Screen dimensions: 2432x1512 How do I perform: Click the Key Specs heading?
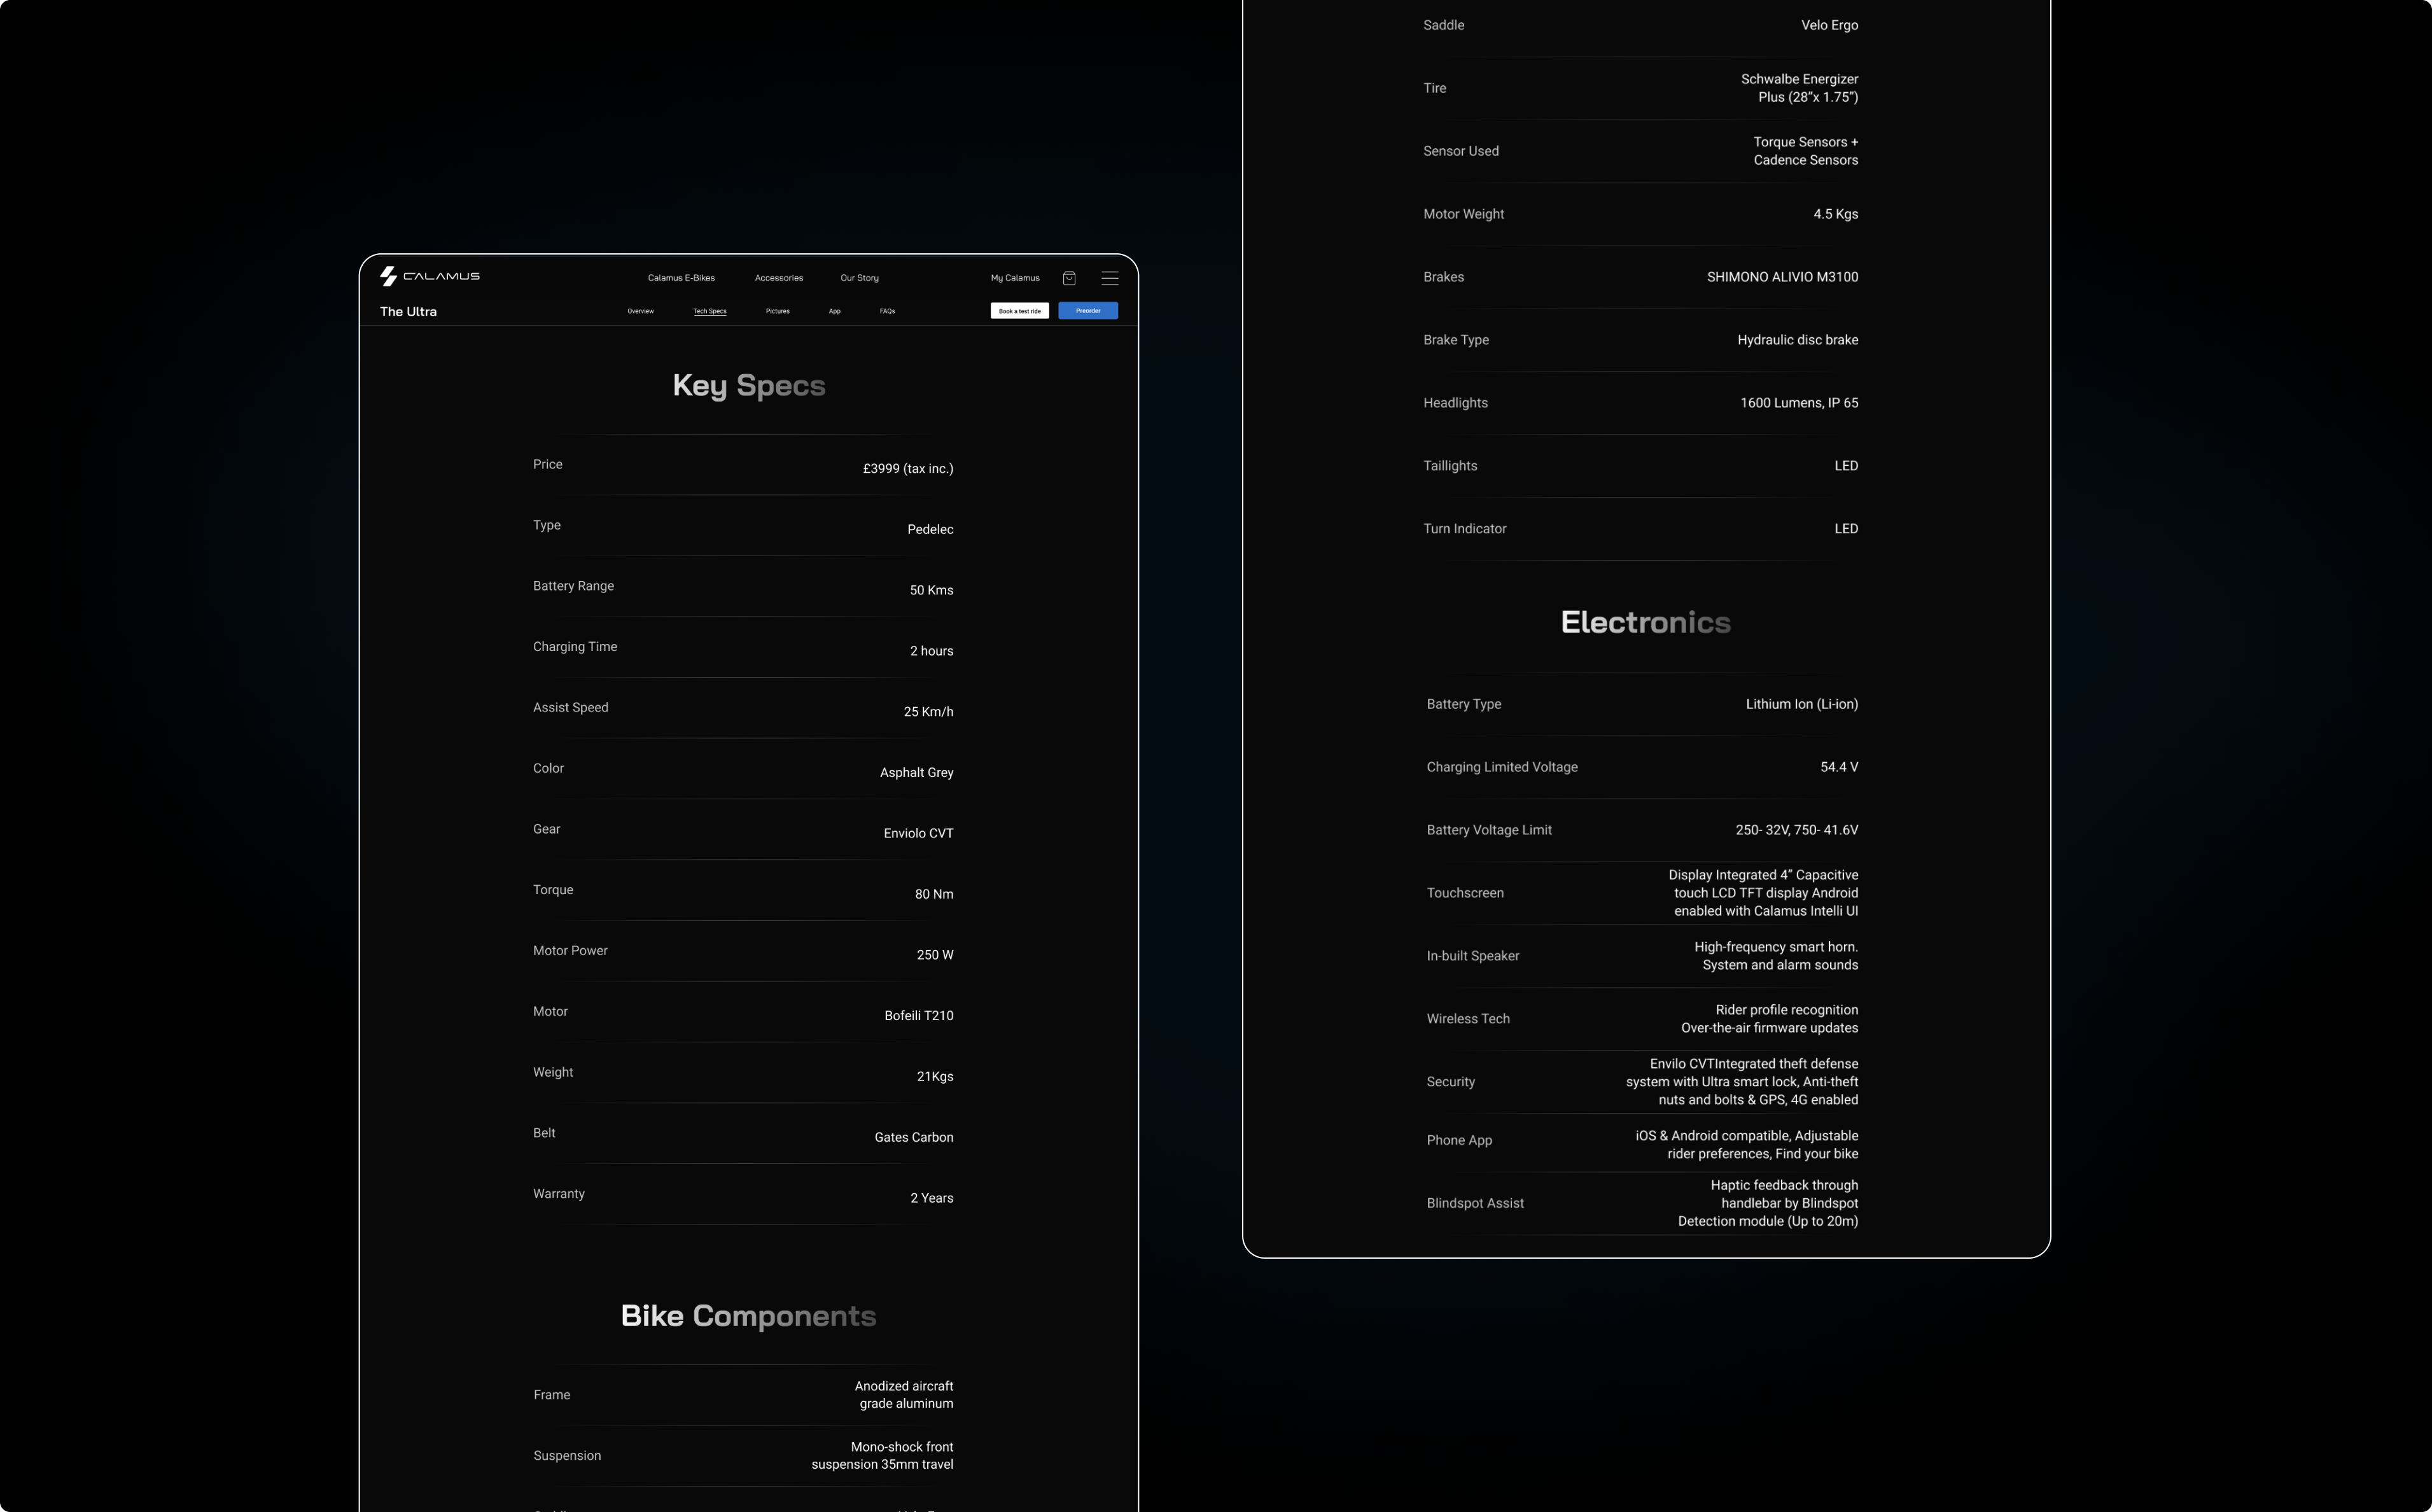748,386
